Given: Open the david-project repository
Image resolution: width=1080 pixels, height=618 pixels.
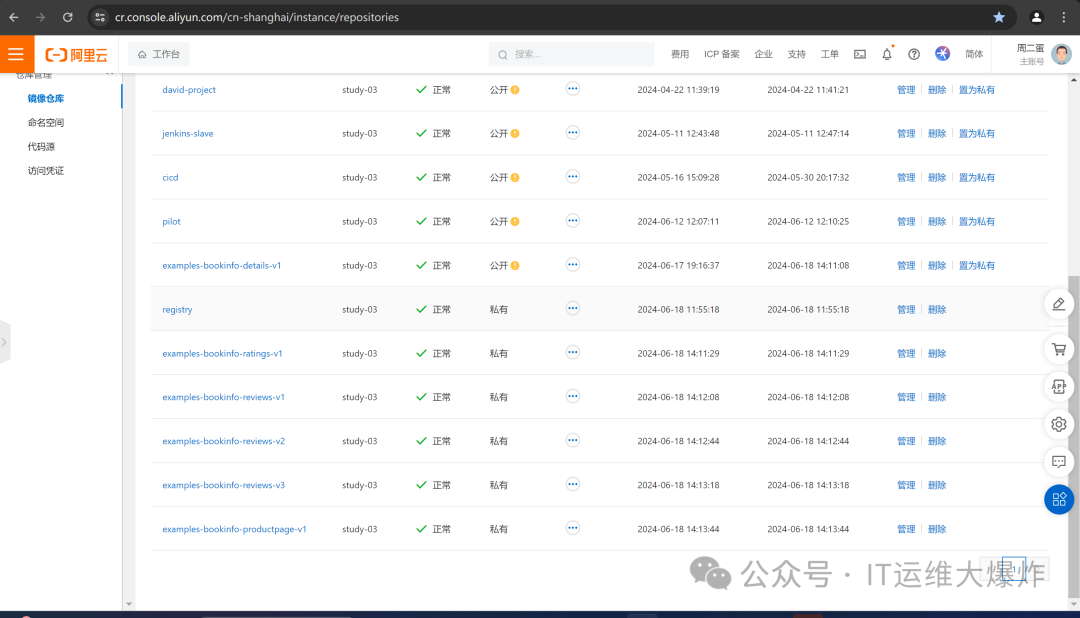Looking at the screenshot, I should 189,90.
